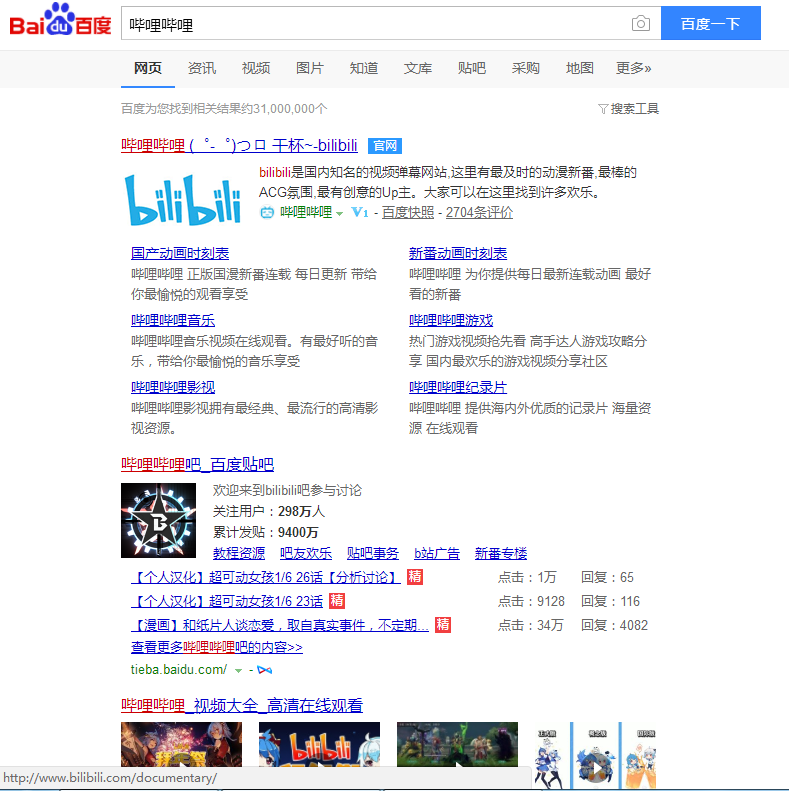Click the camera image search icon

coord(640,24)
